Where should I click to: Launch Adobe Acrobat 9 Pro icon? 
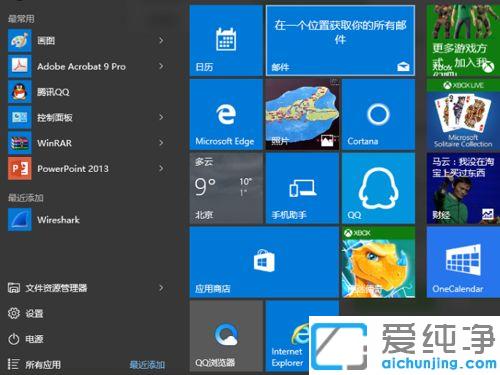click(x=20, y=66)
